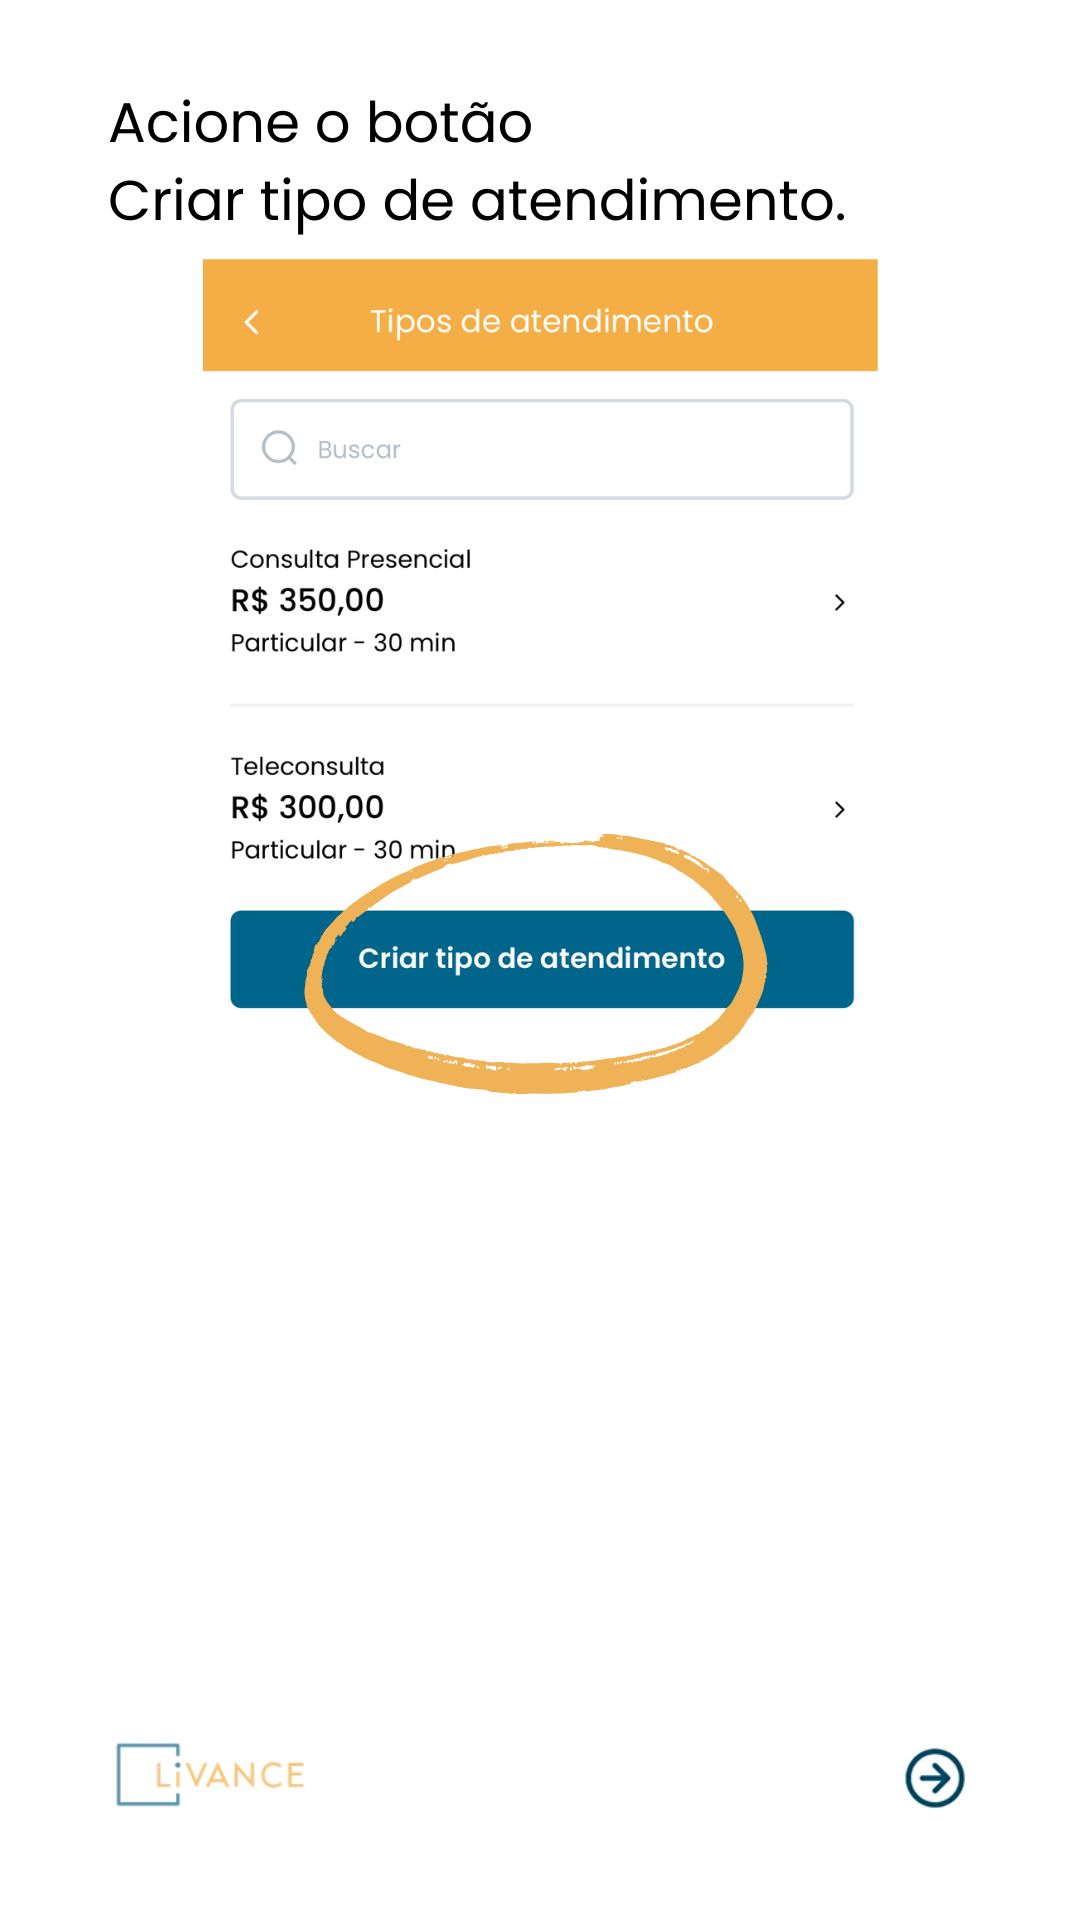Tap the back chevron in orange header

point(252,322)
